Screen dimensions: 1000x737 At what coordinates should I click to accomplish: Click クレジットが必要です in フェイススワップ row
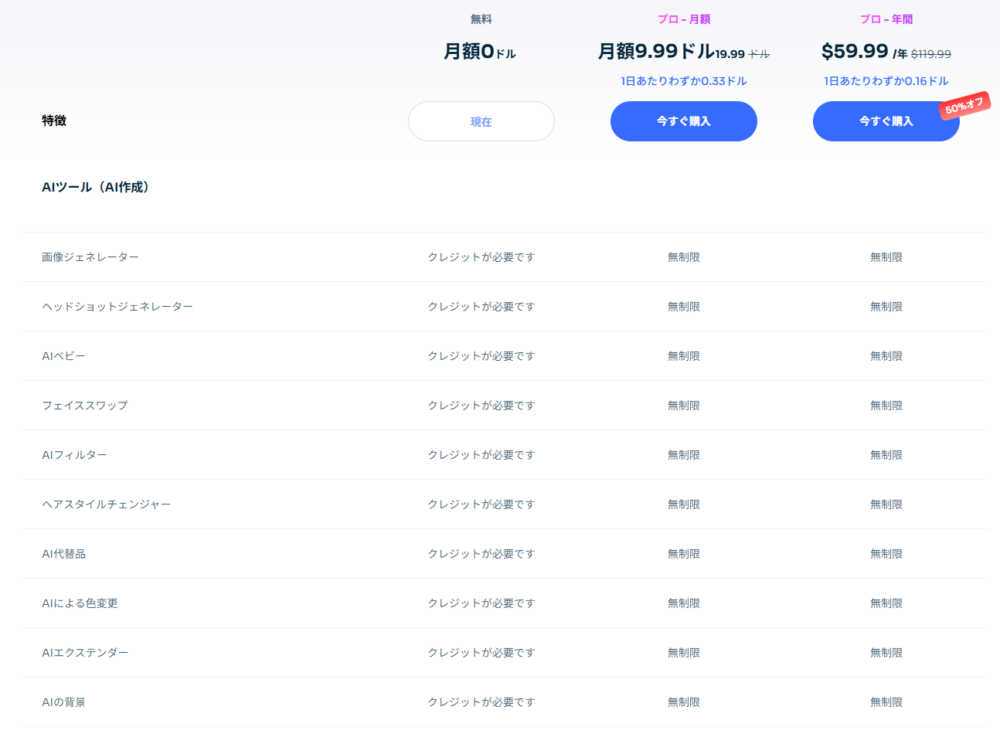481,405
